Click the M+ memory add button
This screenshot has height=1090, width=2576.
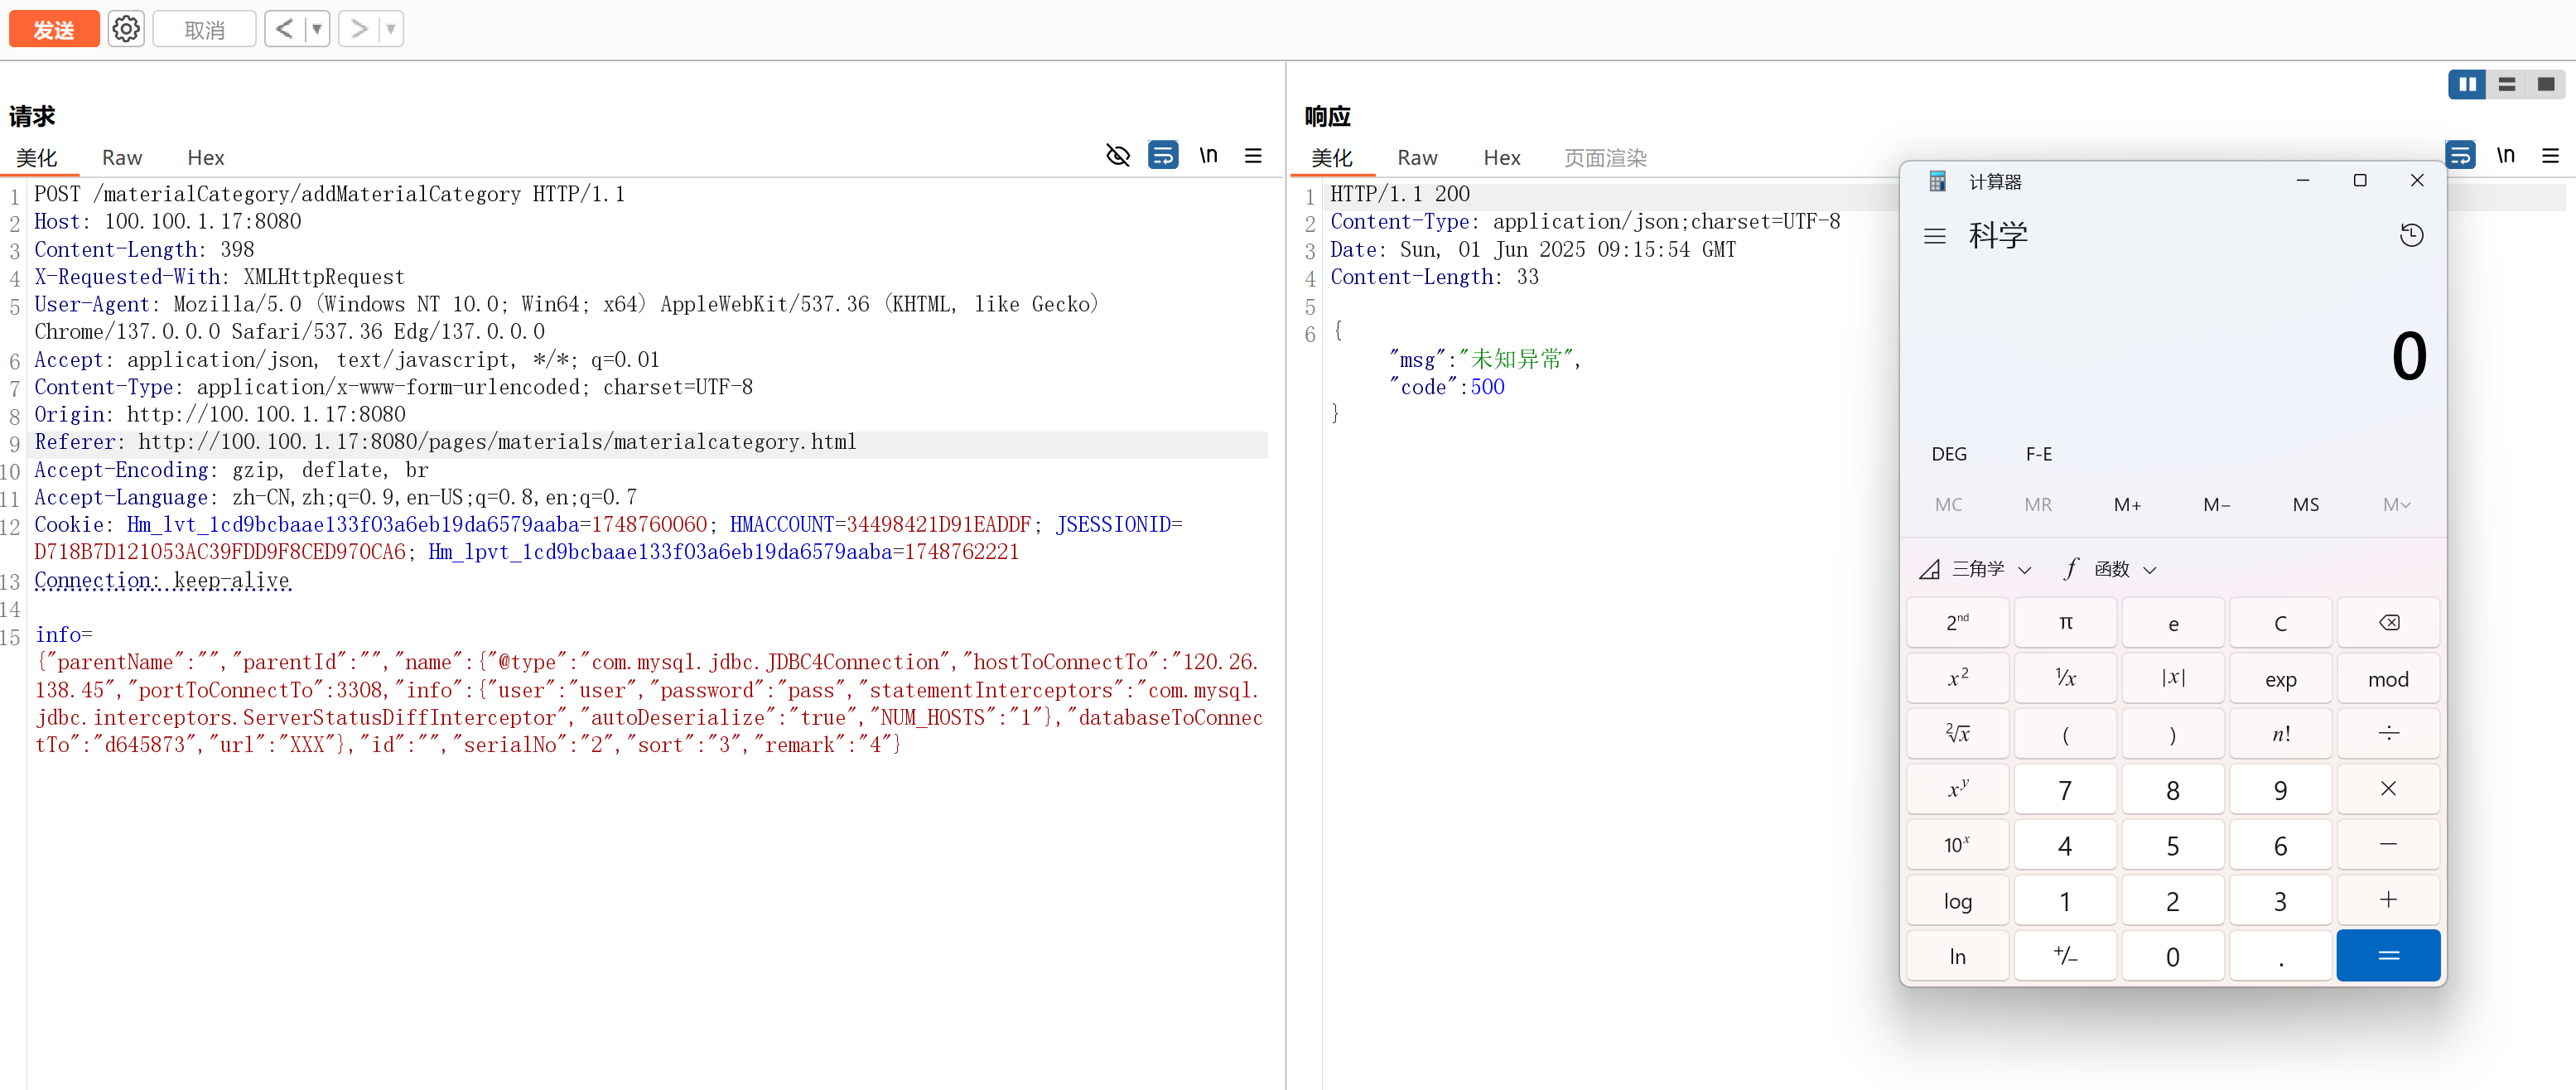pyautogui.click(x=2127, y=505)
